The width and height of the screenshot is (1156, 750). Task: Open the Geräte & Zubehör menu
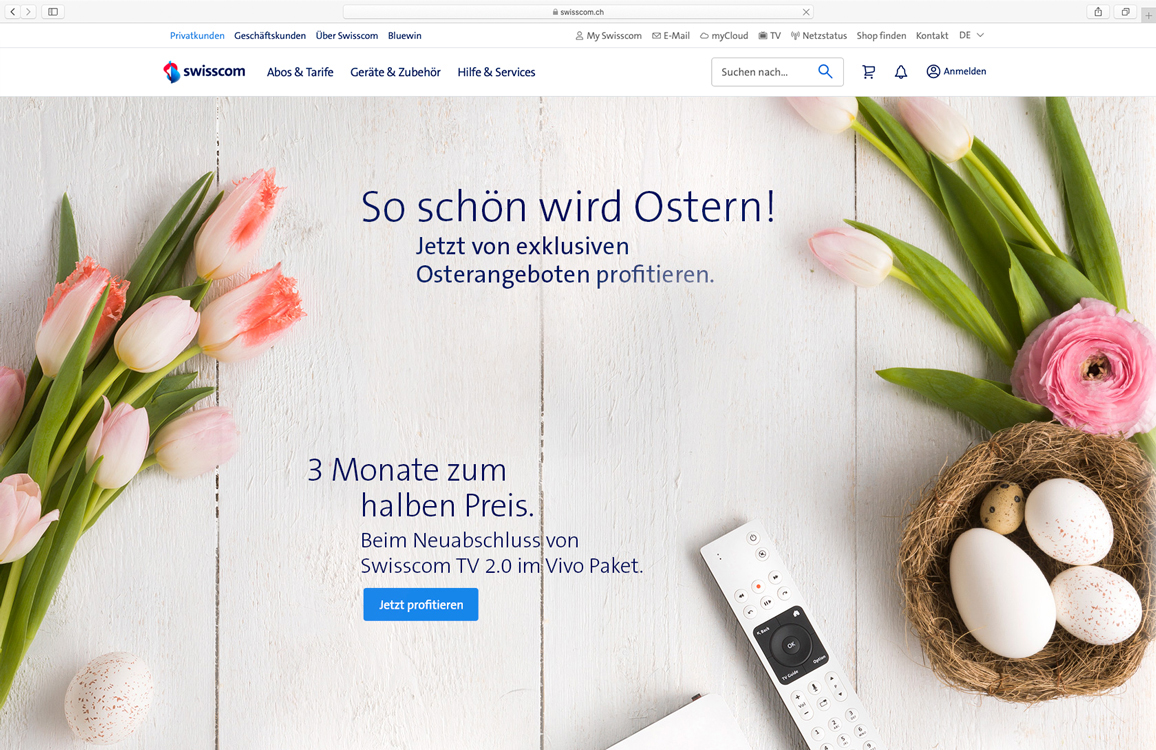pos(395,72)
